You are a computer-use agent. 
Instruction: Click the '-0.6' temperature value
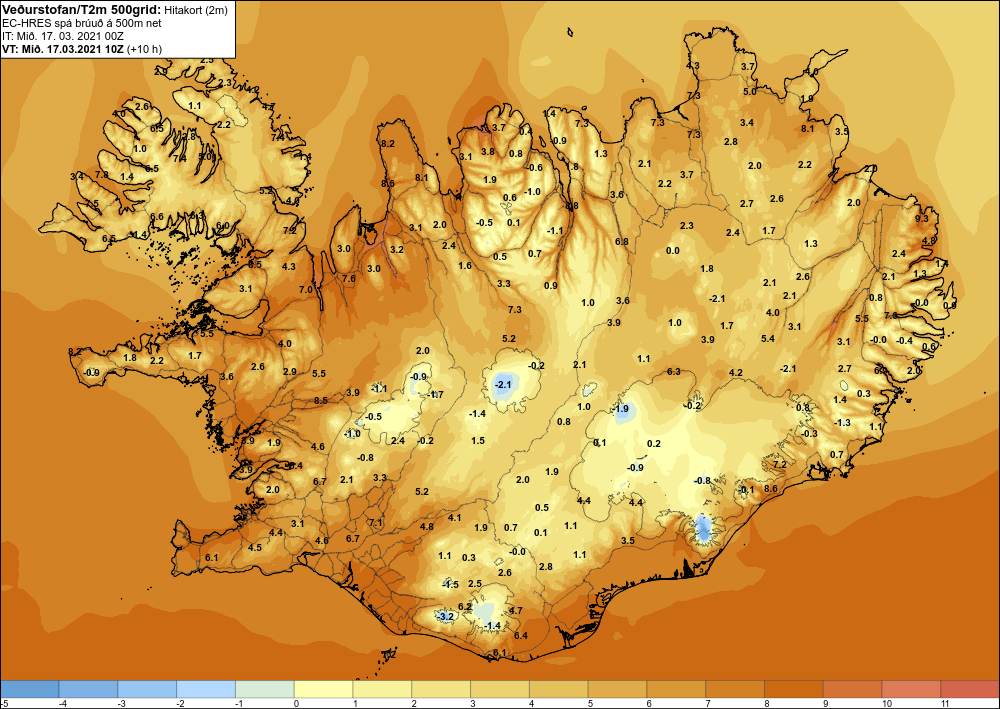pos(534,168)
